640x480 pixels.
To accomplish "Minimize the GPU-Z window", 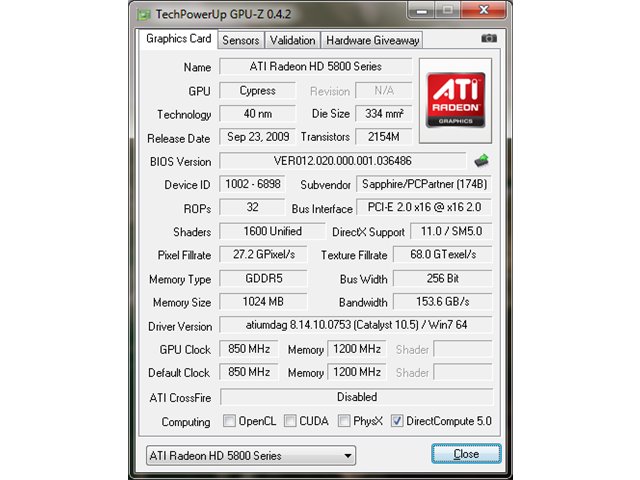I will coord(421,10).
